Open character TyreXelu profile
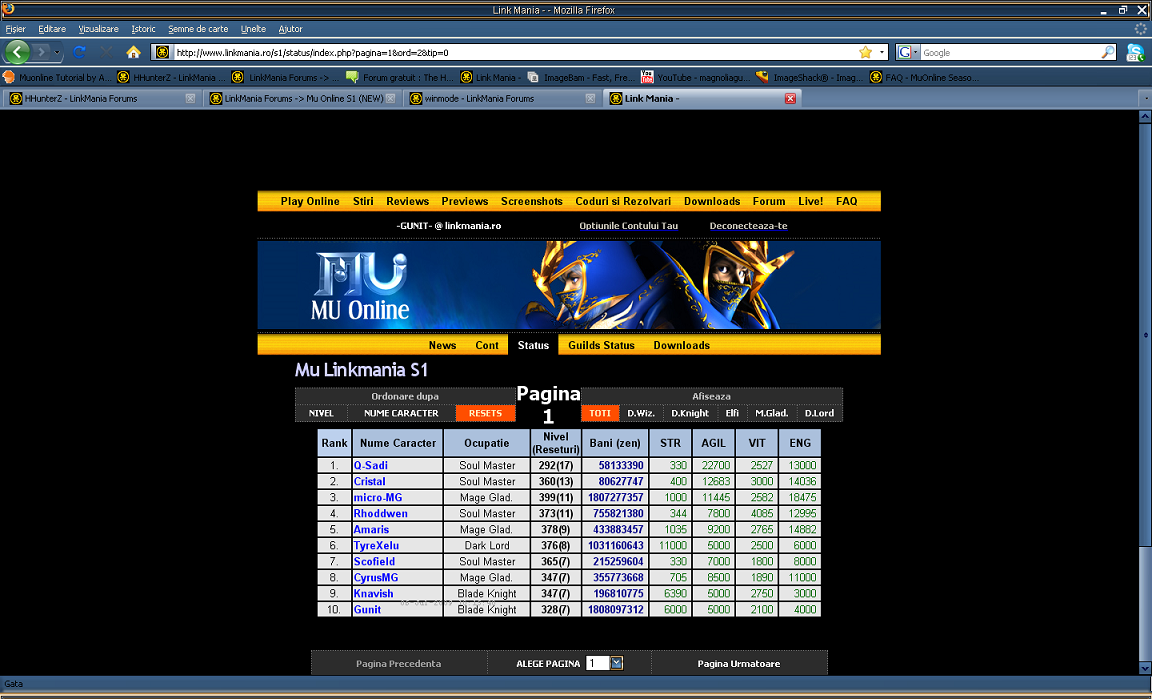The image size is (1152, 699). click(x=376, y=545)
